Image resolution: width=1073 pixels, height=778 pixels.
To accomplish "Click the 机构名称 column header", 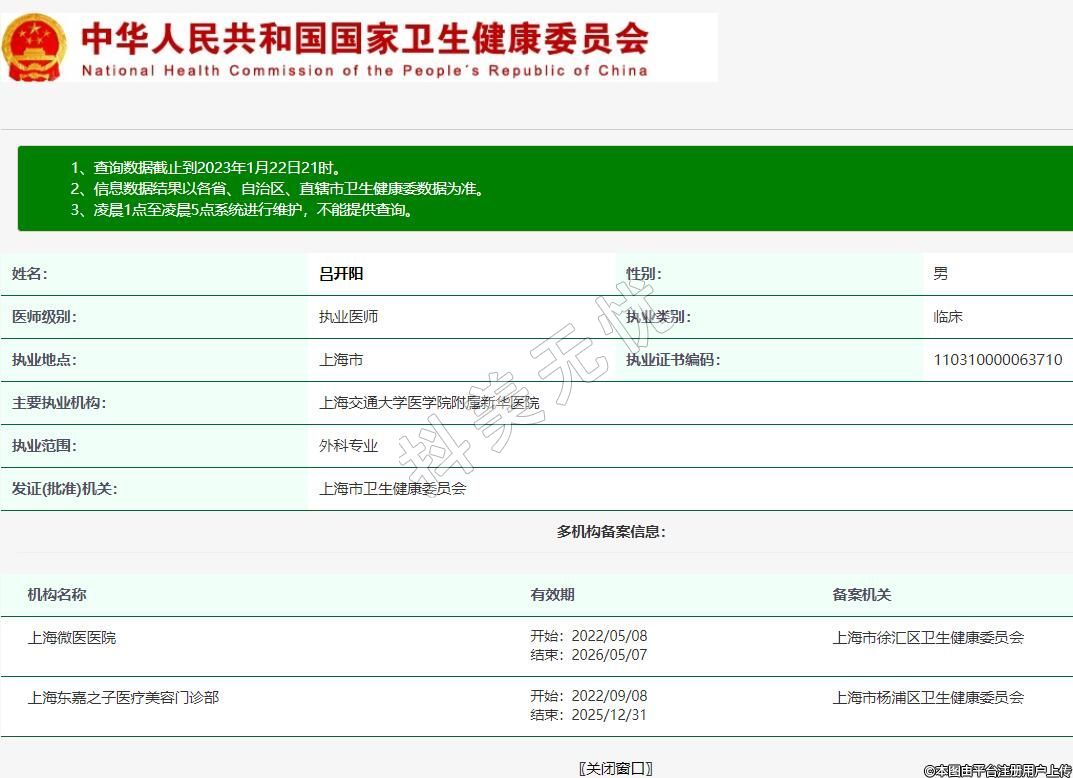I will coord(57,595).
